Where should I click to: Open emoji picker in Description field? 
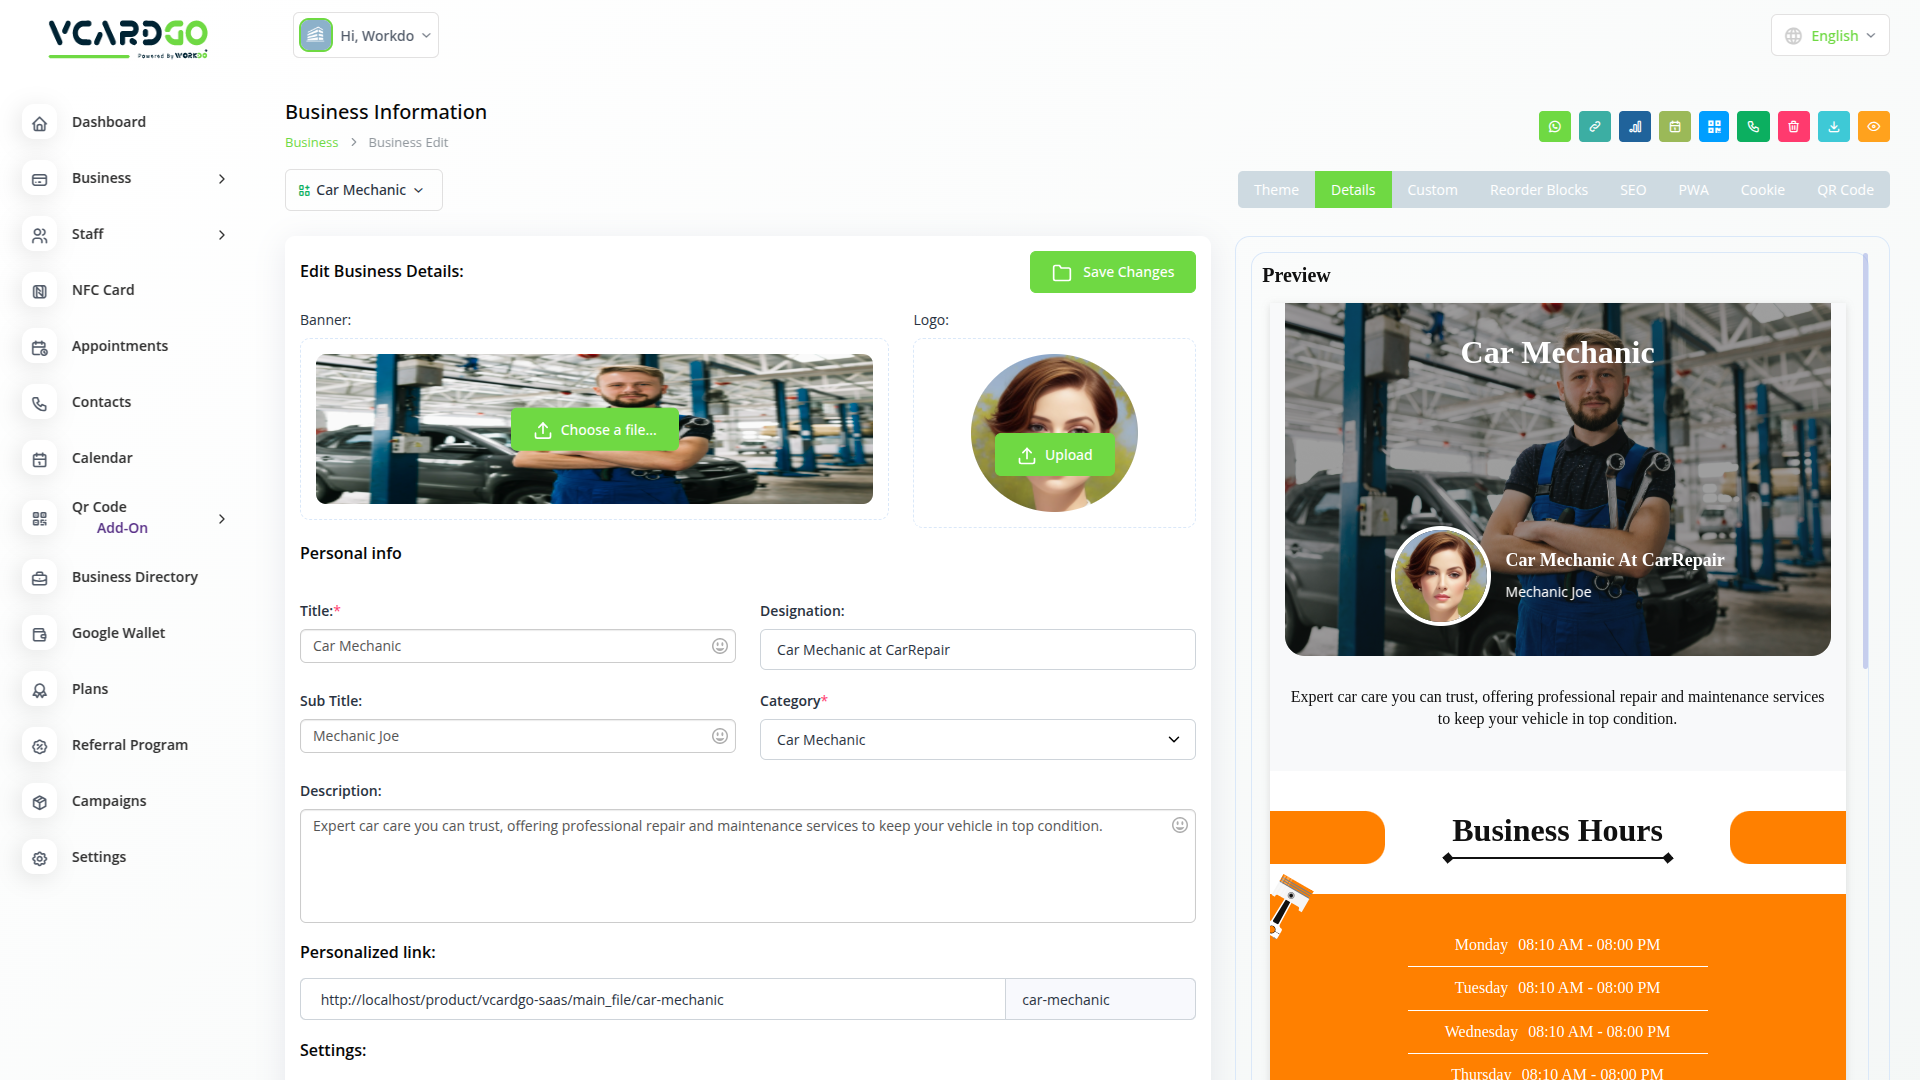[1180, 825]
